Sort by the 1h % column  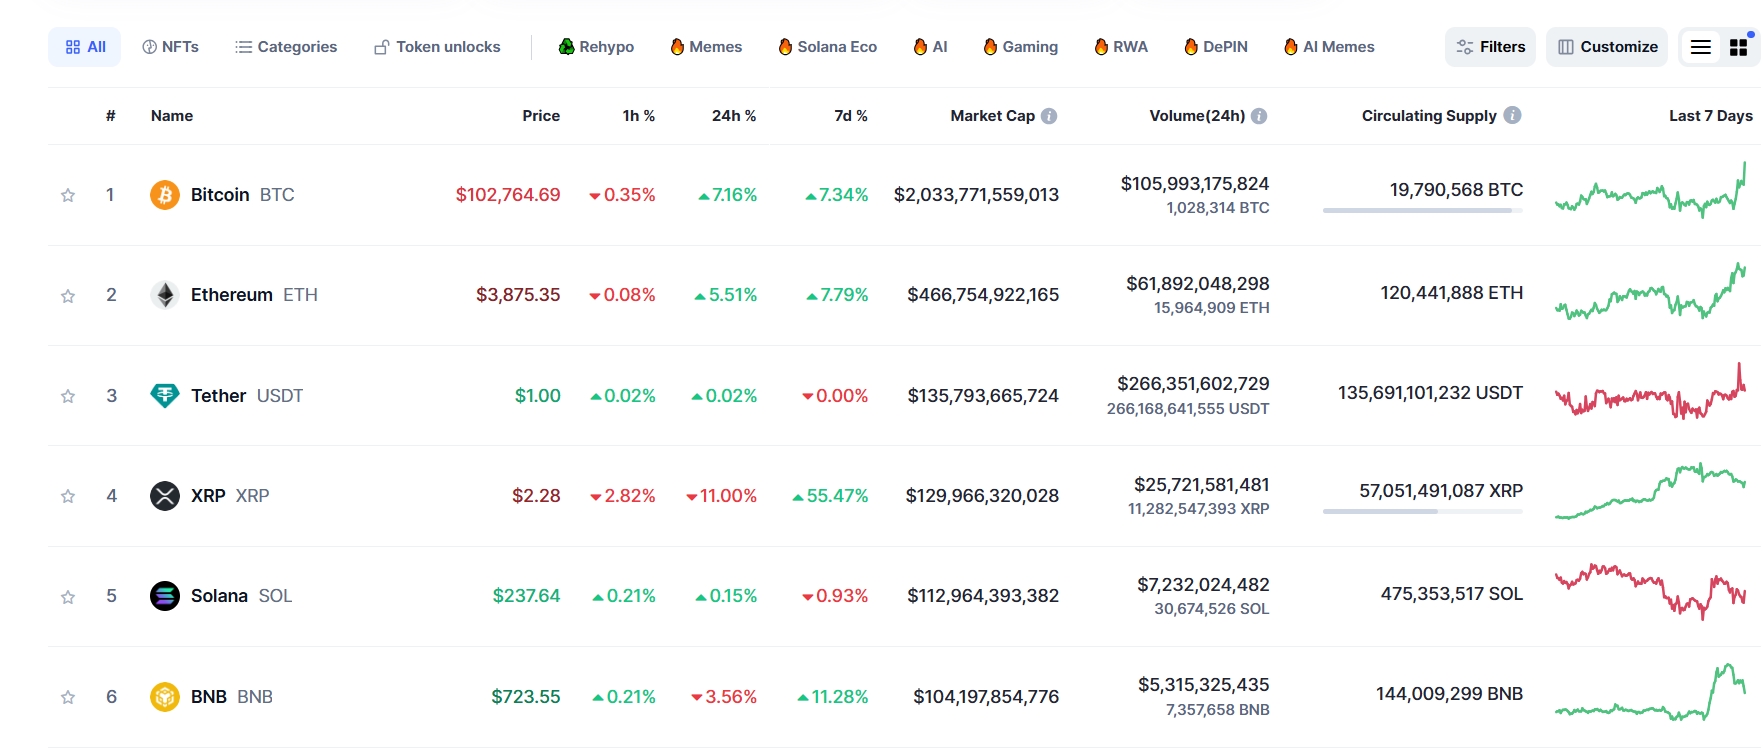639,116
